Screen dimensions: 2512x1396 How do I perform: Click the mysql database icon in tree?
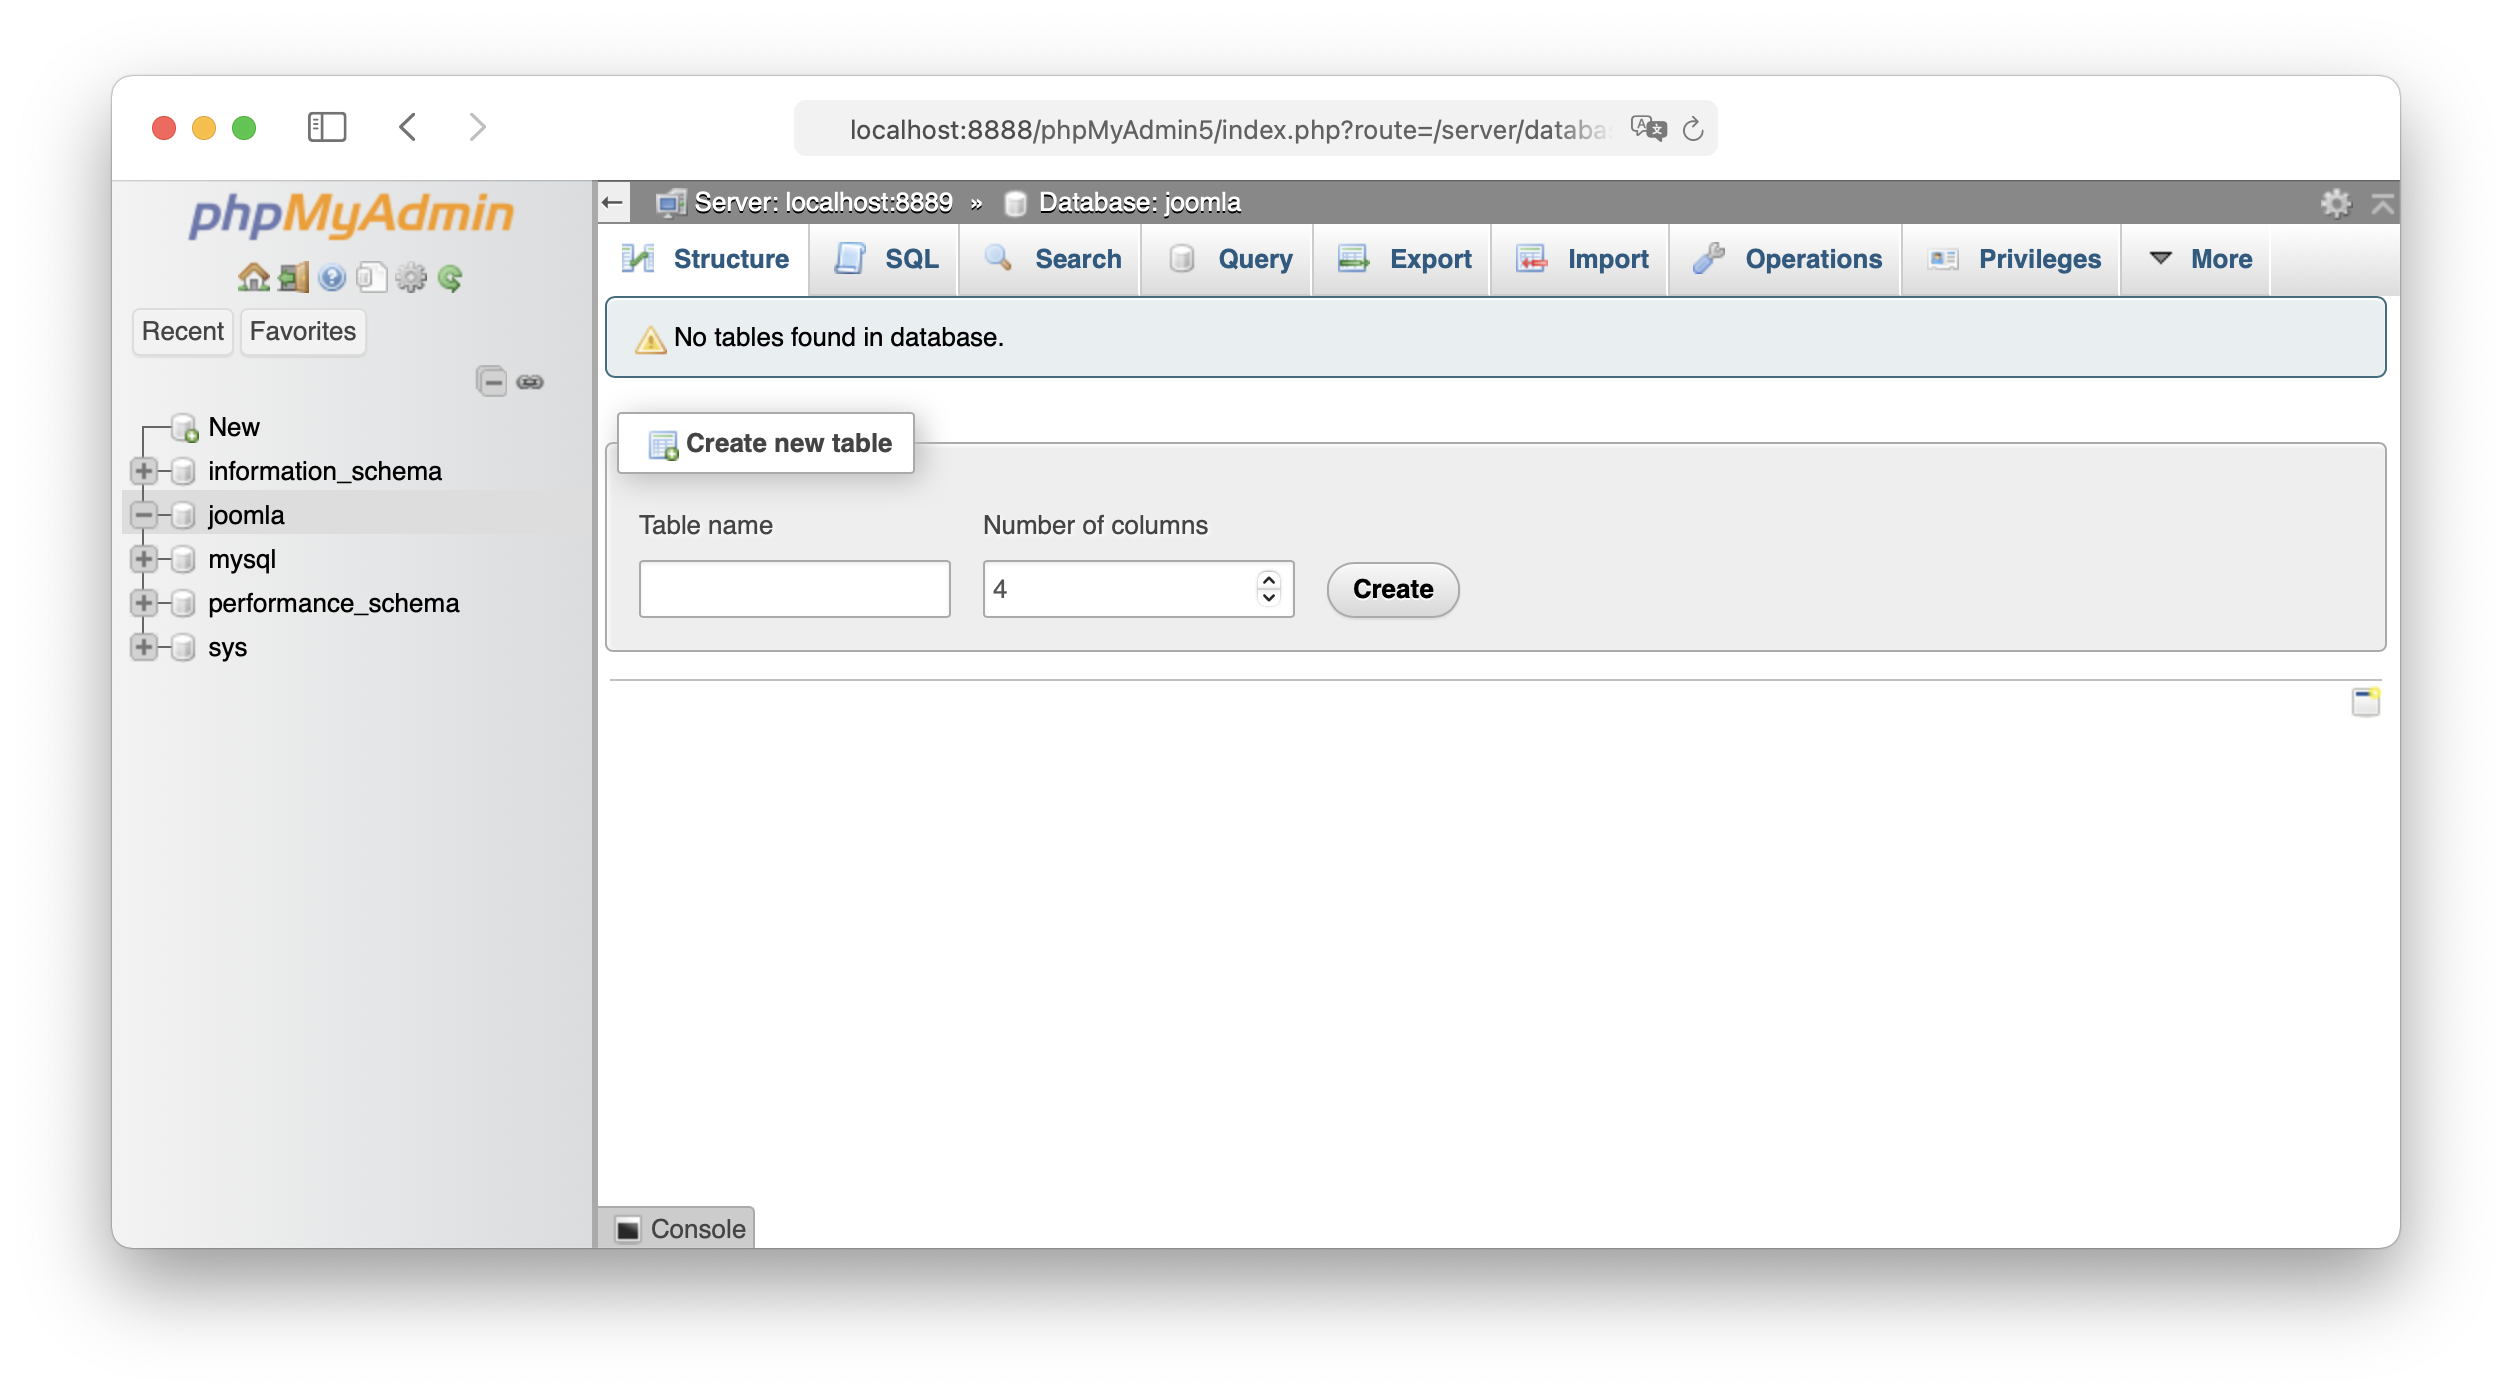(183, 559)
